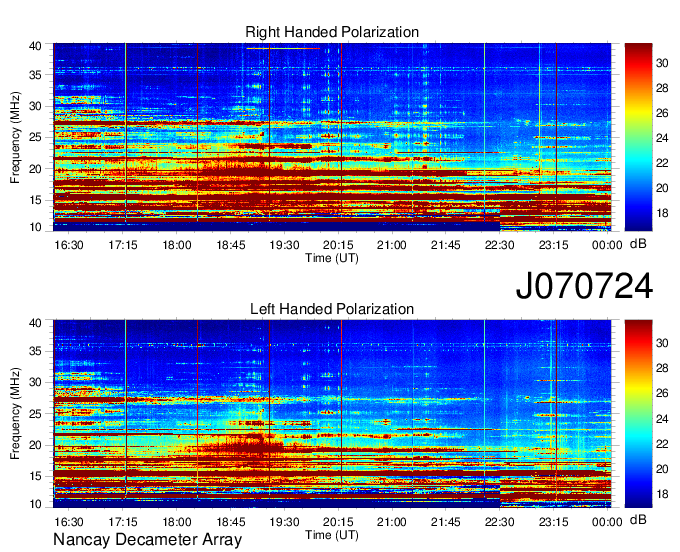Click the 35 MHz frequency tick on upper plot
The height and width of the screenshot is (552, 680).
tap(35, 75)
